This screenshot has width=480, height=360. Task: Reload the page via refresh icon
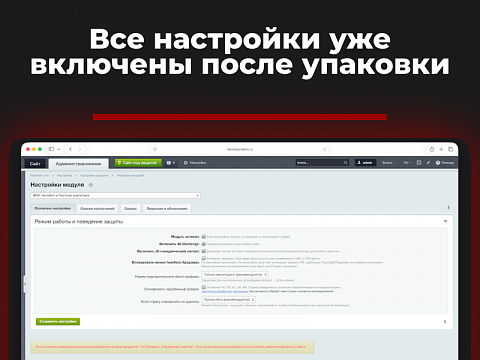[324, 149]
